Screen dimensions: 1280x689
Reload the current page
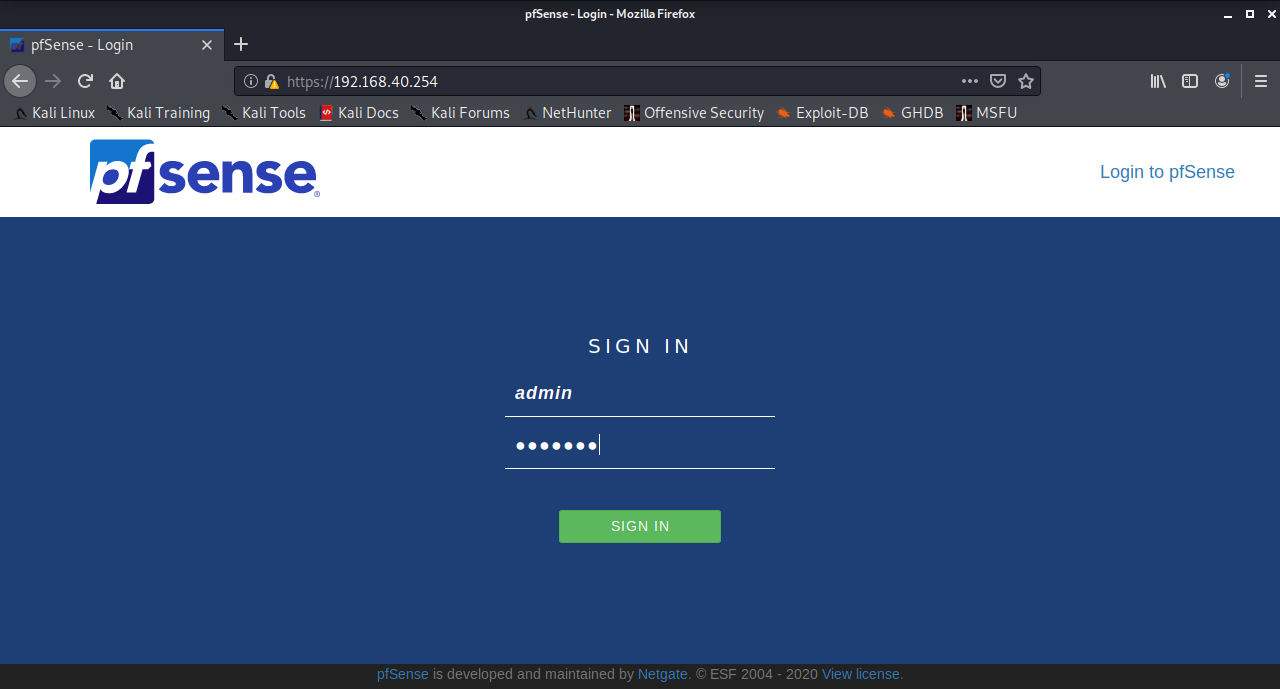[x=86, y=81]
